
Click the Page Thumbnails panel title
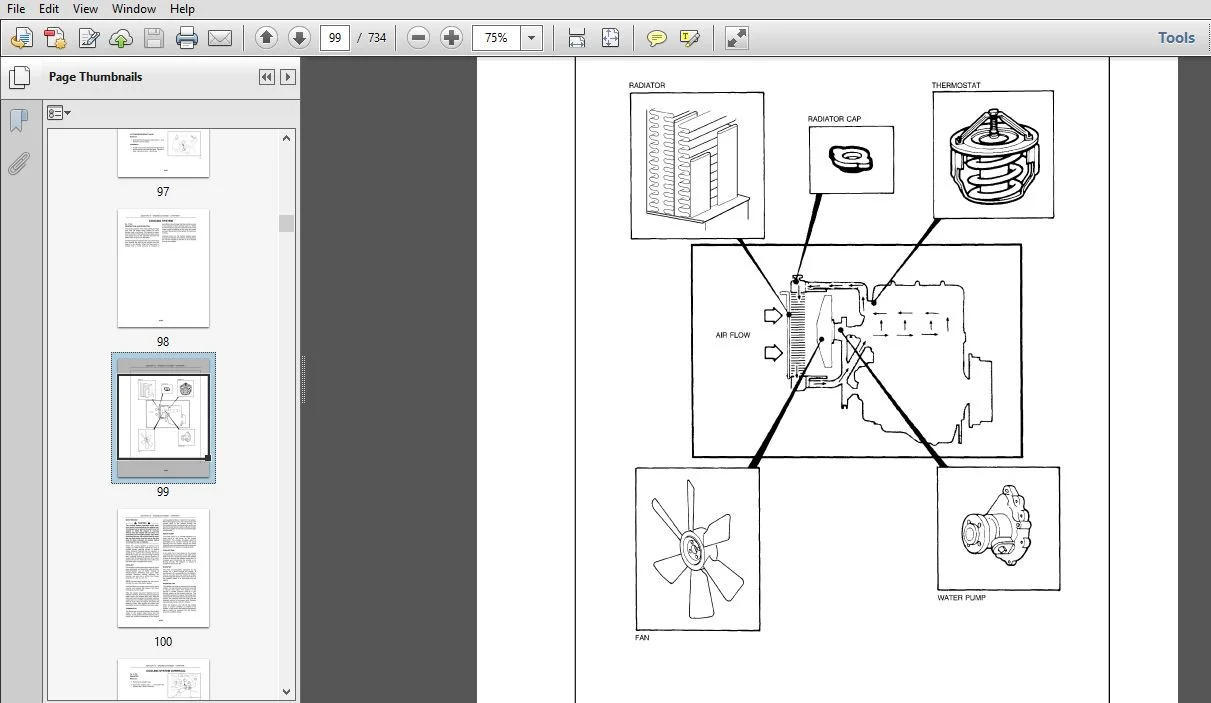click(96, 77)
